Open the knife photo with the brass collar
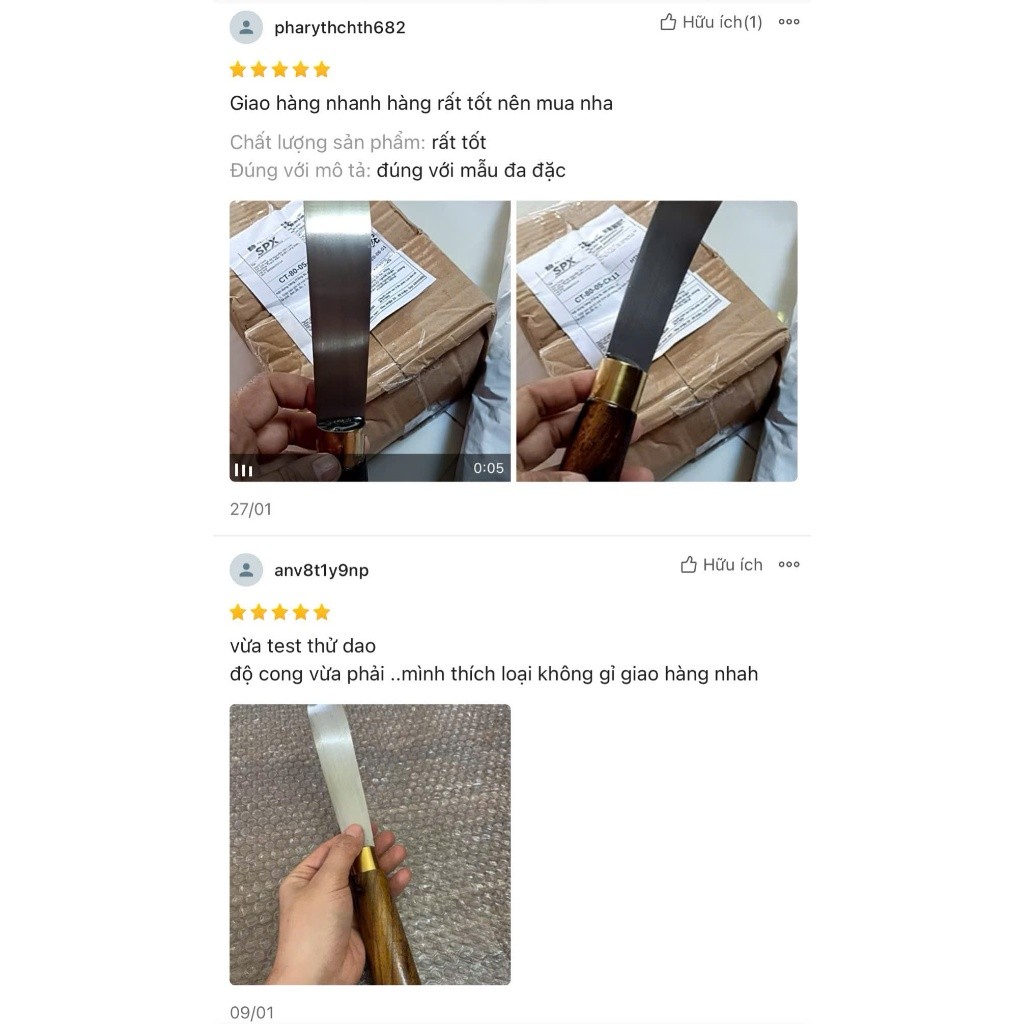This screenshot has width=1024, height=1024. [x=656, y=341]
